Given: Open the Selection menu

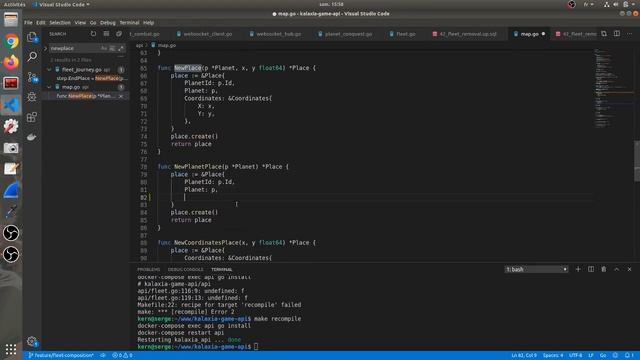Looking at the screenshot, I should point(60,23).
